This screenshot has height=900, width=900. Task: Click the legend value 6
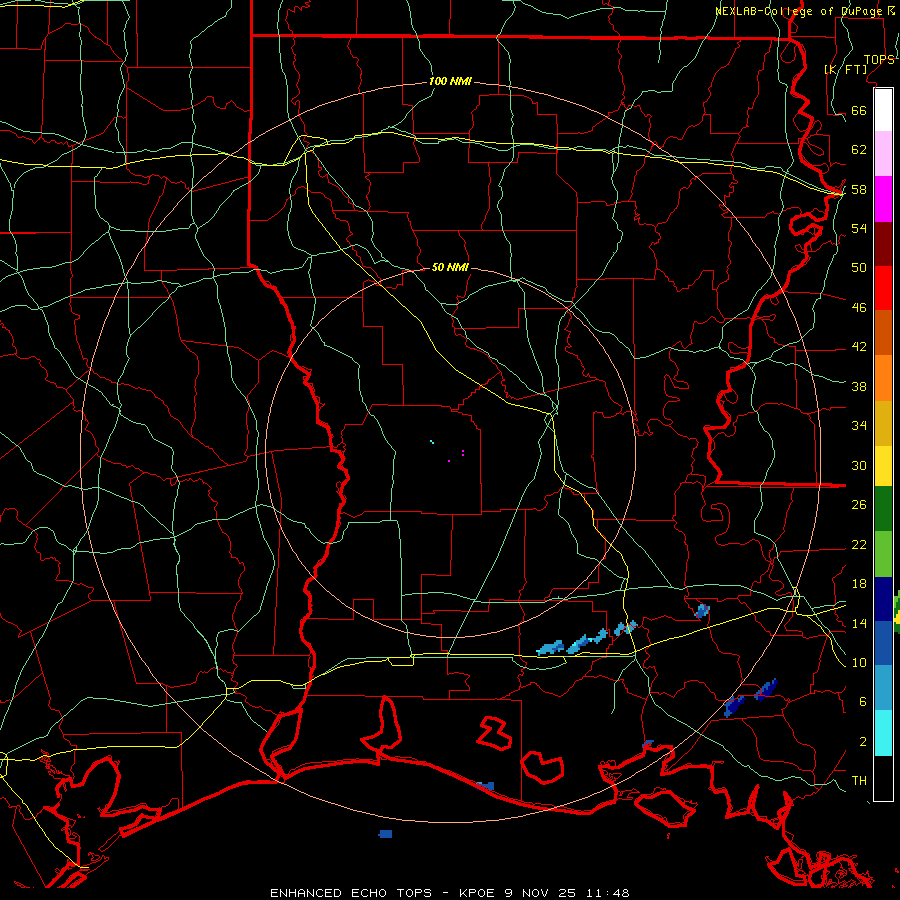pos(862,701)
